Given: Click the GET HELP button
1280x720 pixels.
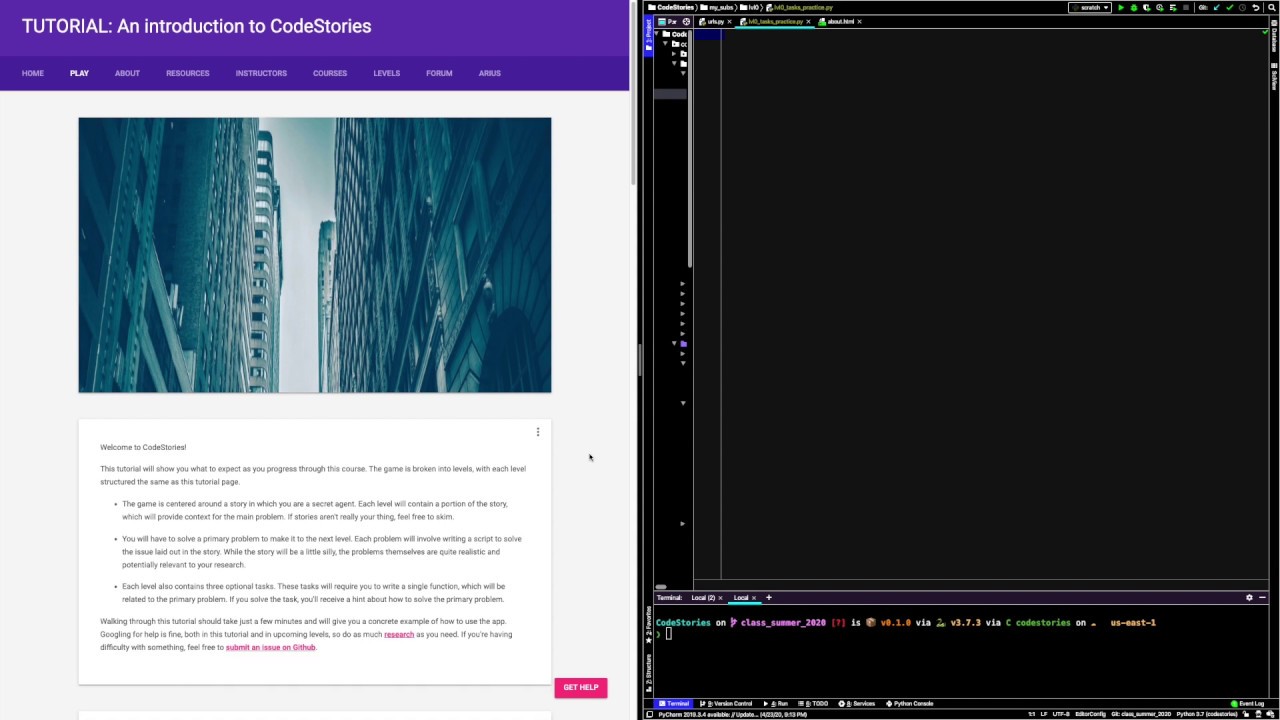Looking at the screenshot, I should click(x=581, y=687).
